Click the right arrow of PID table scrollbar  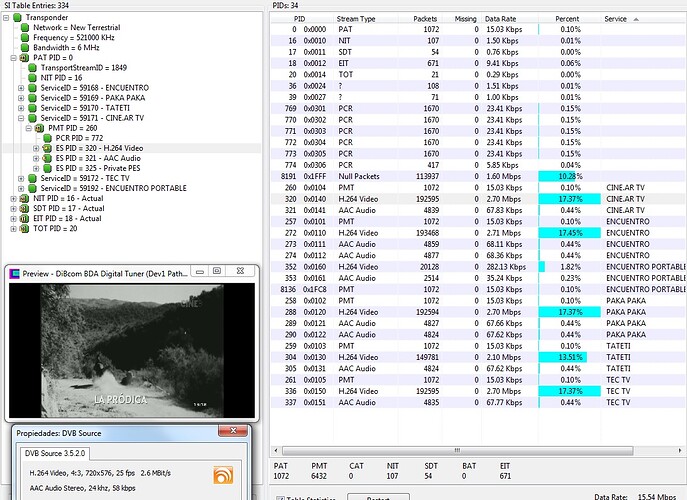[x=680, y=450]
